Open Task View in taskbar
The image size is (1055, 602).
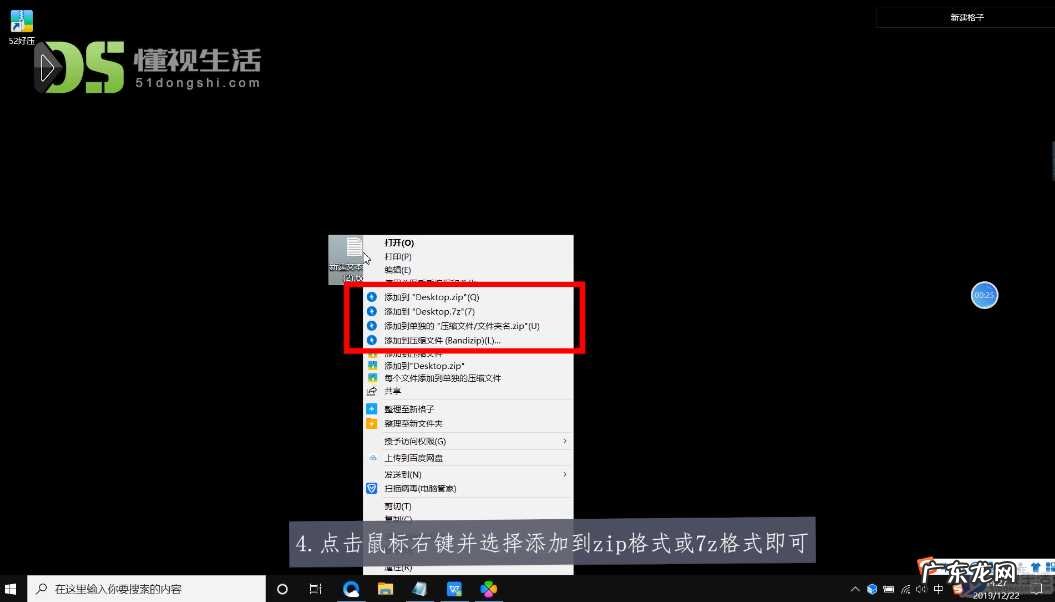tap(315, 589)
